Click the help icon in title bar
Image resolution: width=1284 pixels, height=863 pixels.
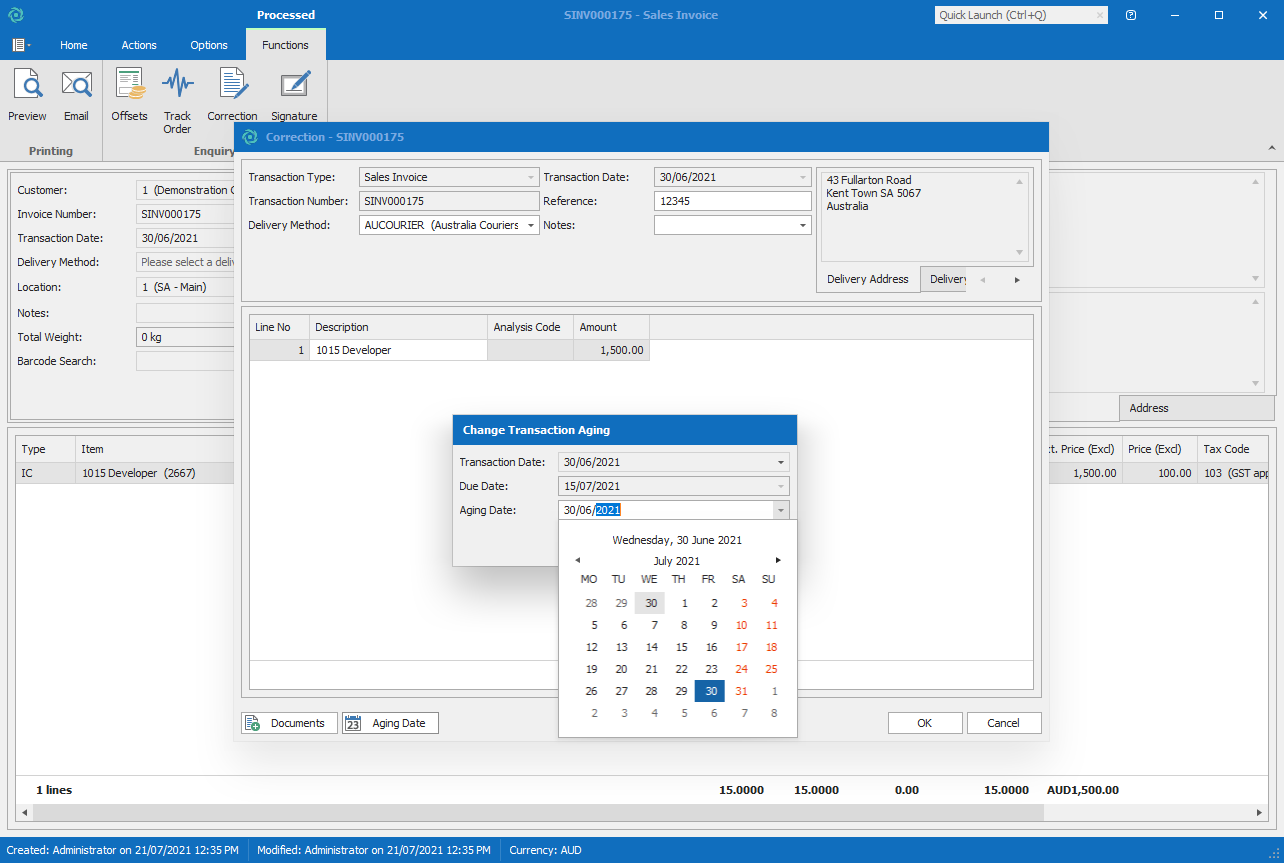click(1130, 15)
